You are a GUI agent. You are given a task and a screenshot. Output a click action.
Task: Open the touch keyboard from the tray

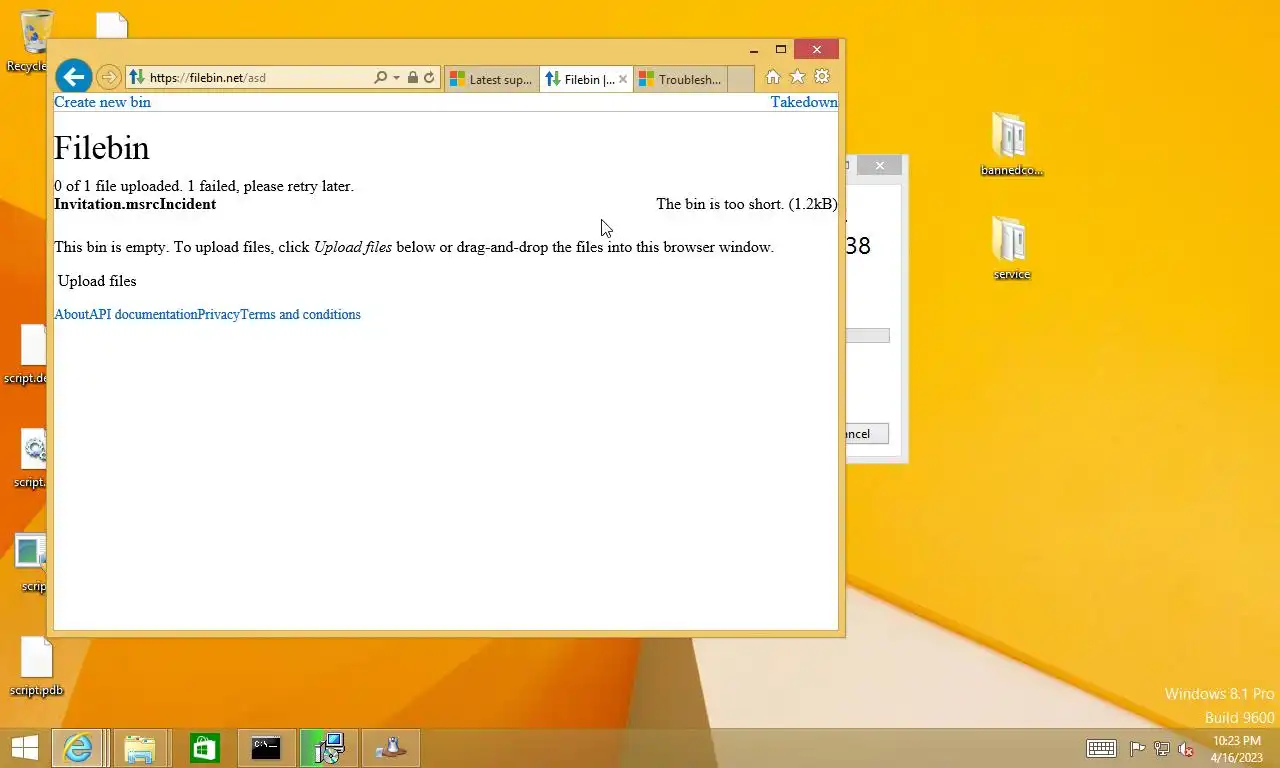pos(1101,748)
